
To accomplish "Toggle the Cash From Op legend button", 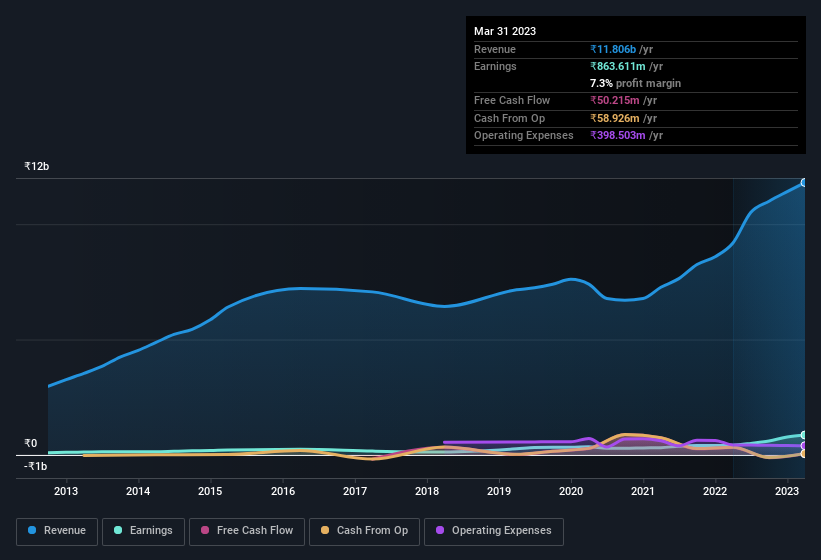I will pyautogui.click(x=364, y=531).
